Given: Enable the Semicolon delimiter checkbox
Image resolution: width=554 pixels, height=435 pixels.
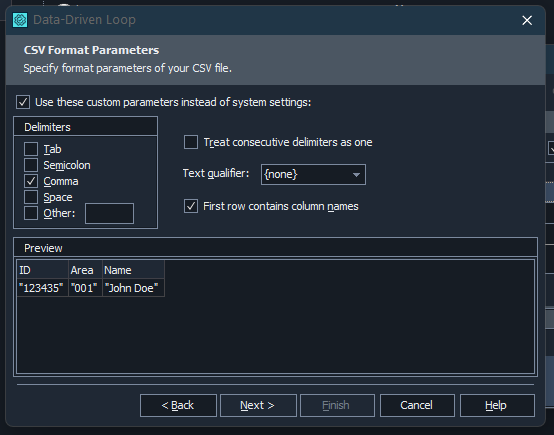Looking at the screenshot, I should tap(31, 165).
